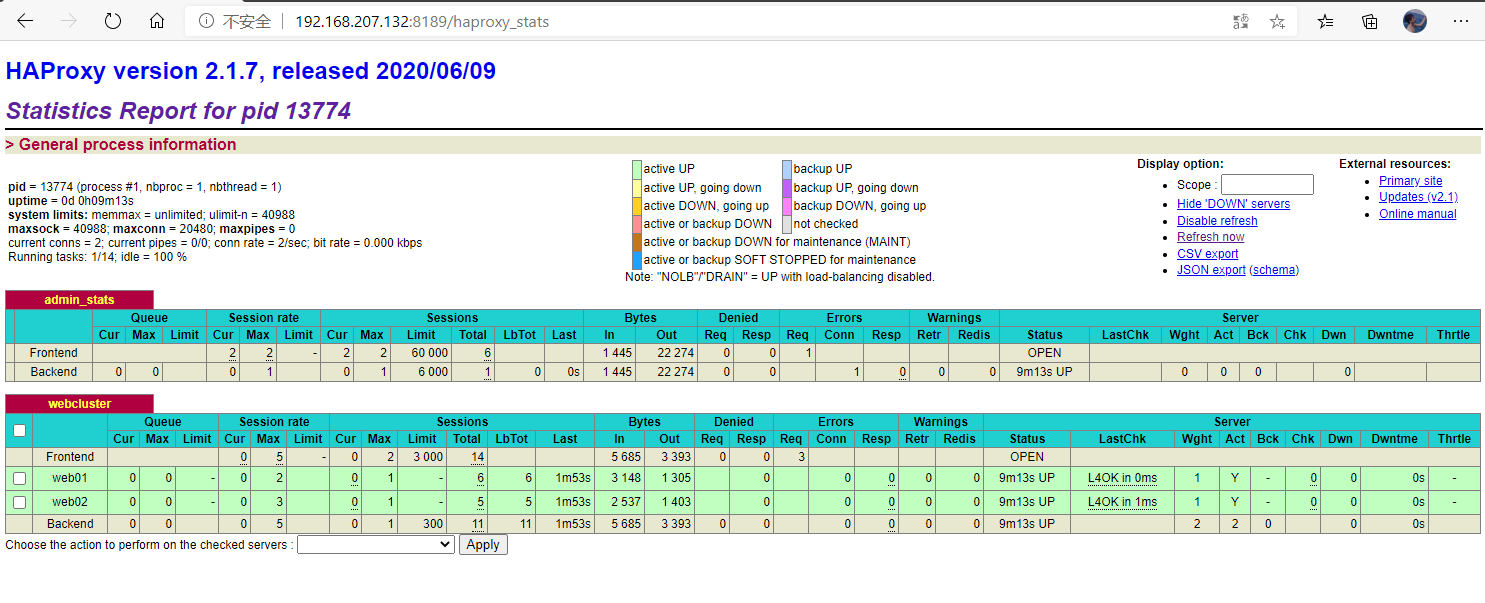
Task: Click the 3 000 session limit value
Action: (426, 457)
